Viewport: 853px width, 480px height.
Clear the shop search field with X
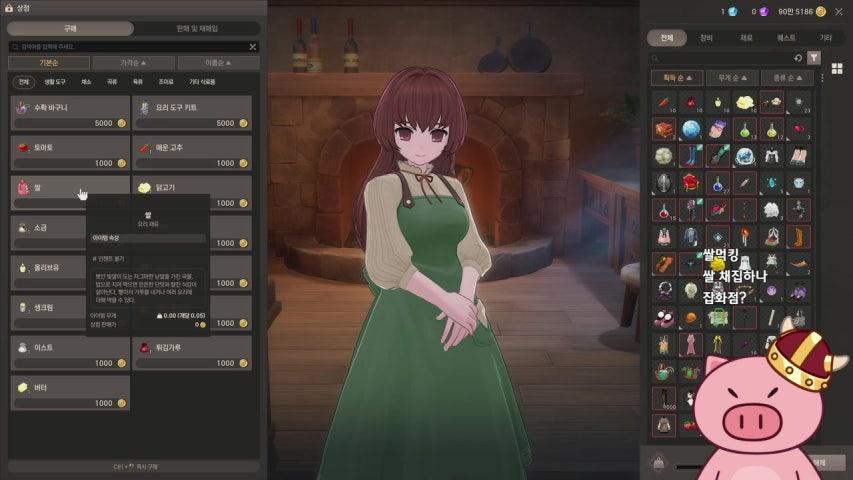click(252, 47)
